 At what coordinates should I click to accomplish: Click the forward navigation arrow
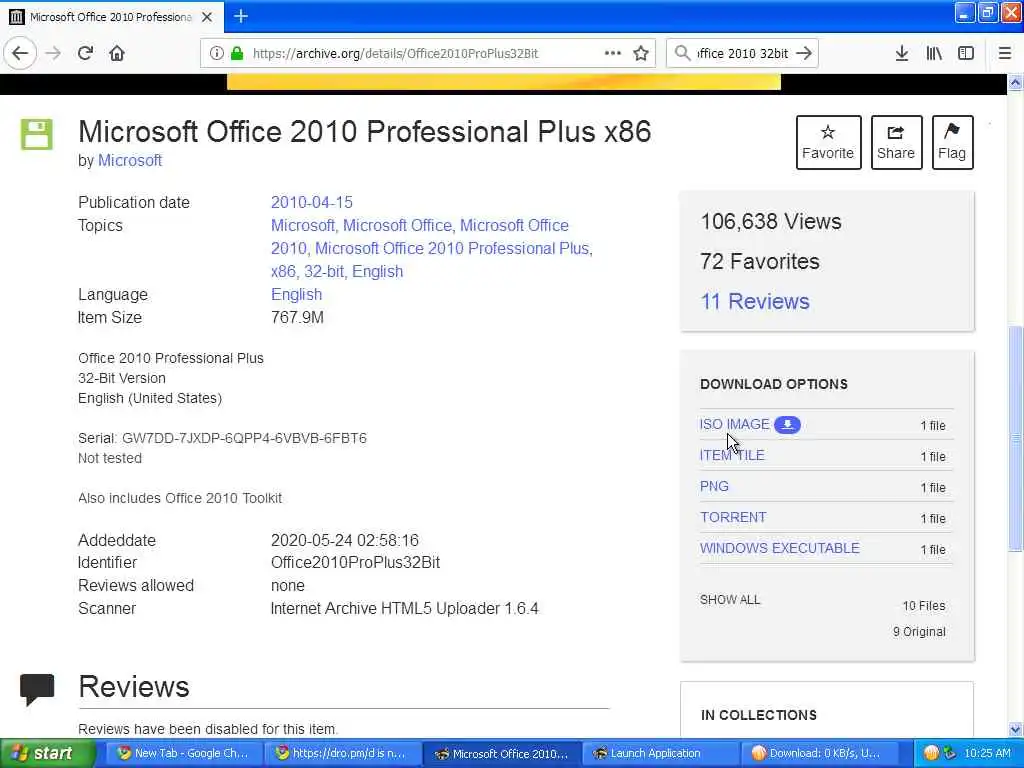[x=54, y=54]
